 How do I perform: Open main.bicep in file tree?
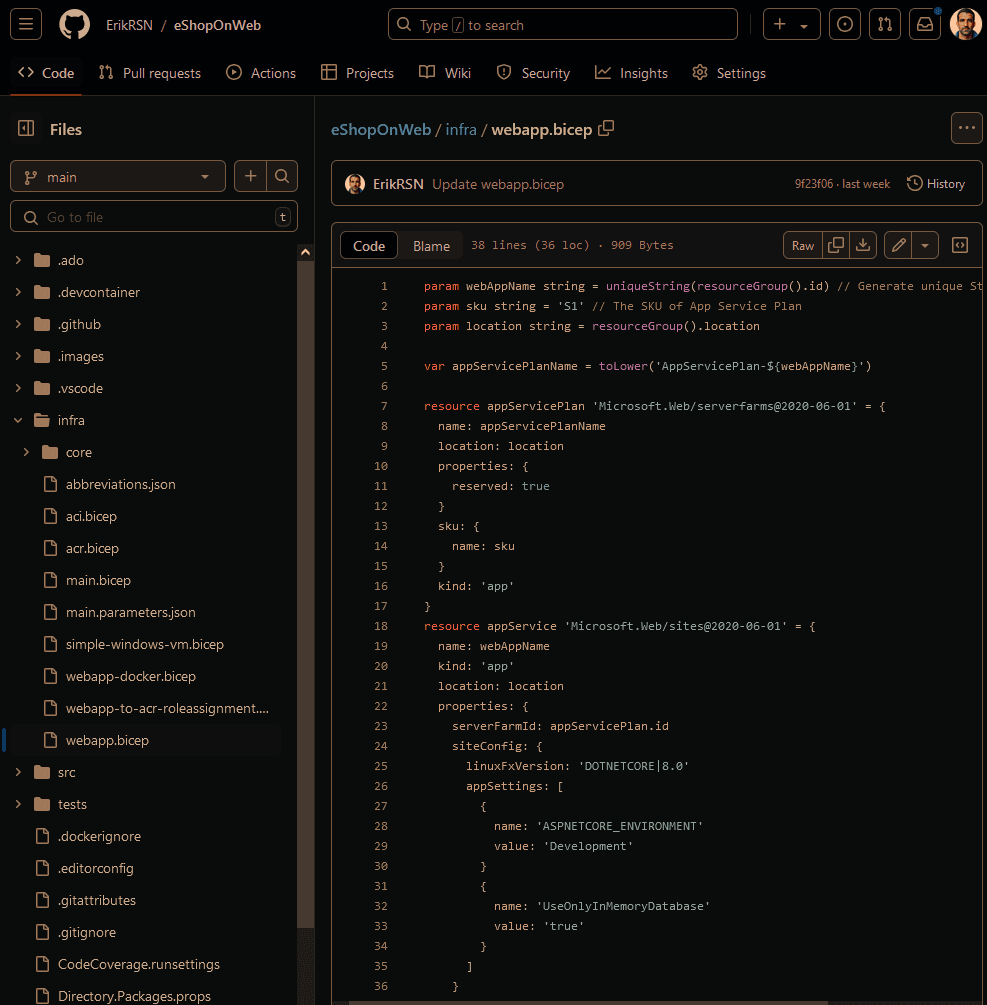[x=98, y=581]
